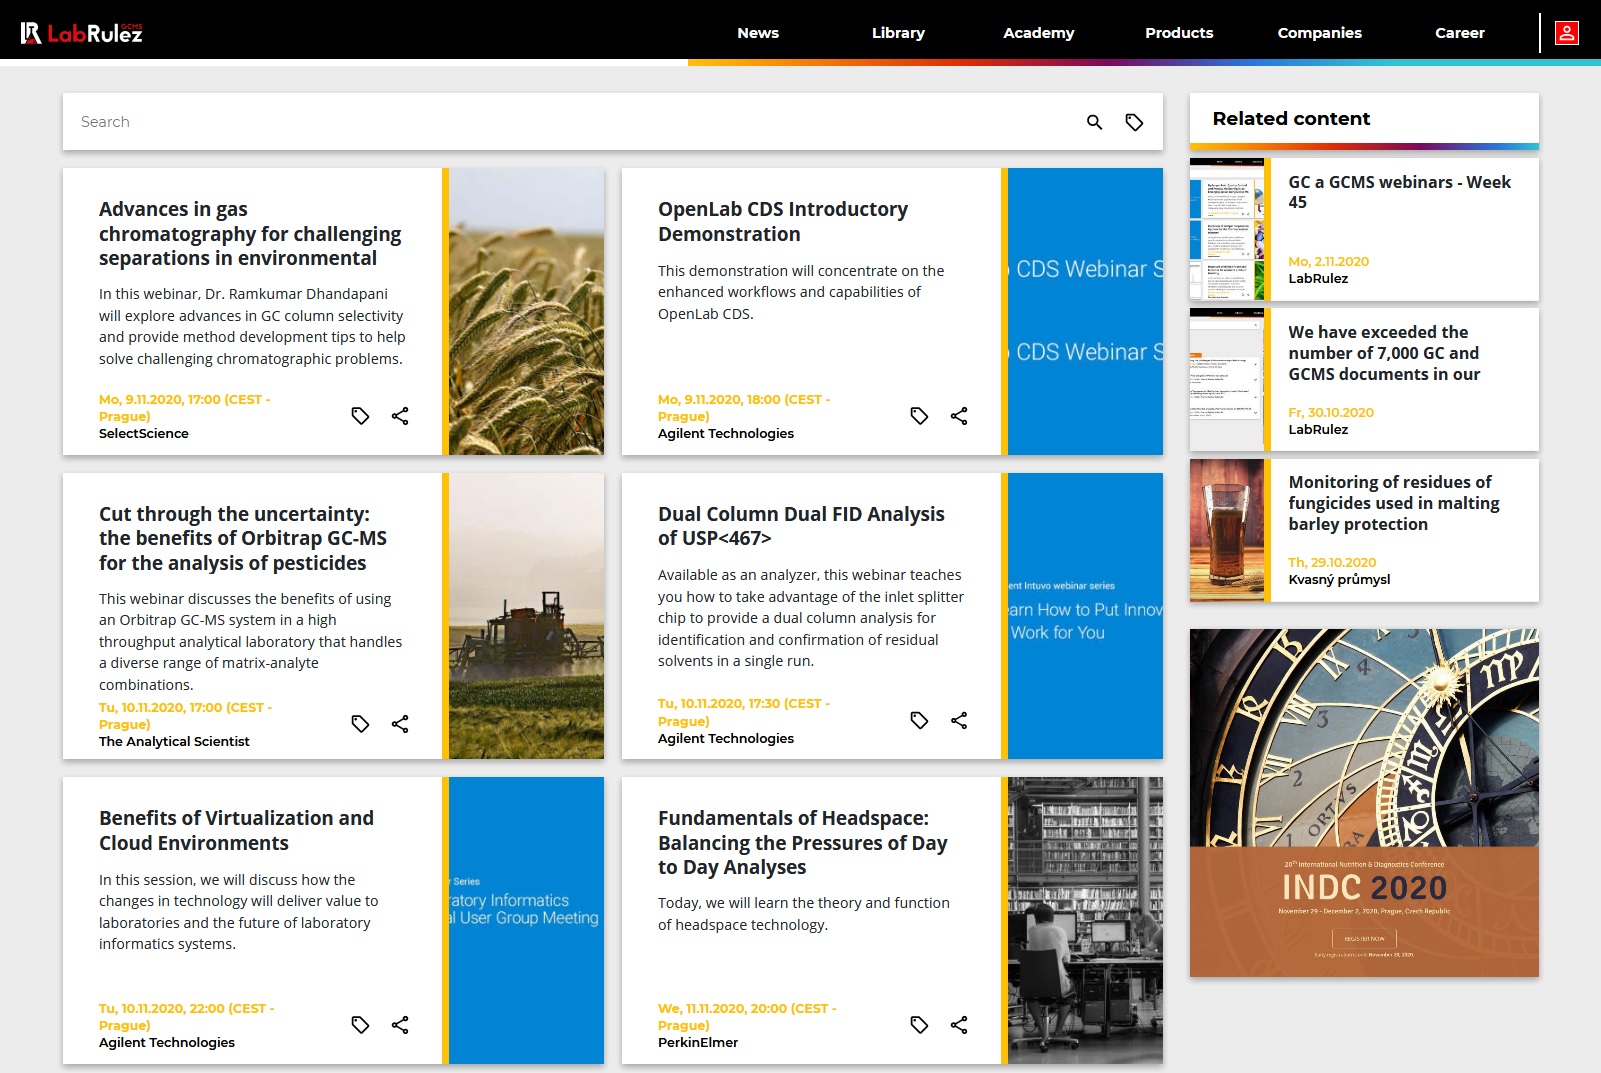
Task: Click tag icon on Fundamentals of Headspace card
Action: click(x=920, y=1025)
